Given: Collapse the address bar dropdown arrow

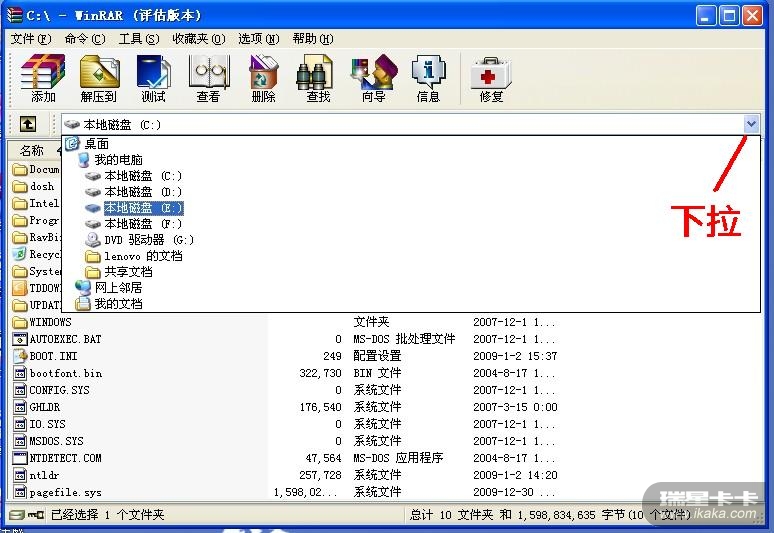Looking at the screenshot, I should [751, 124].
